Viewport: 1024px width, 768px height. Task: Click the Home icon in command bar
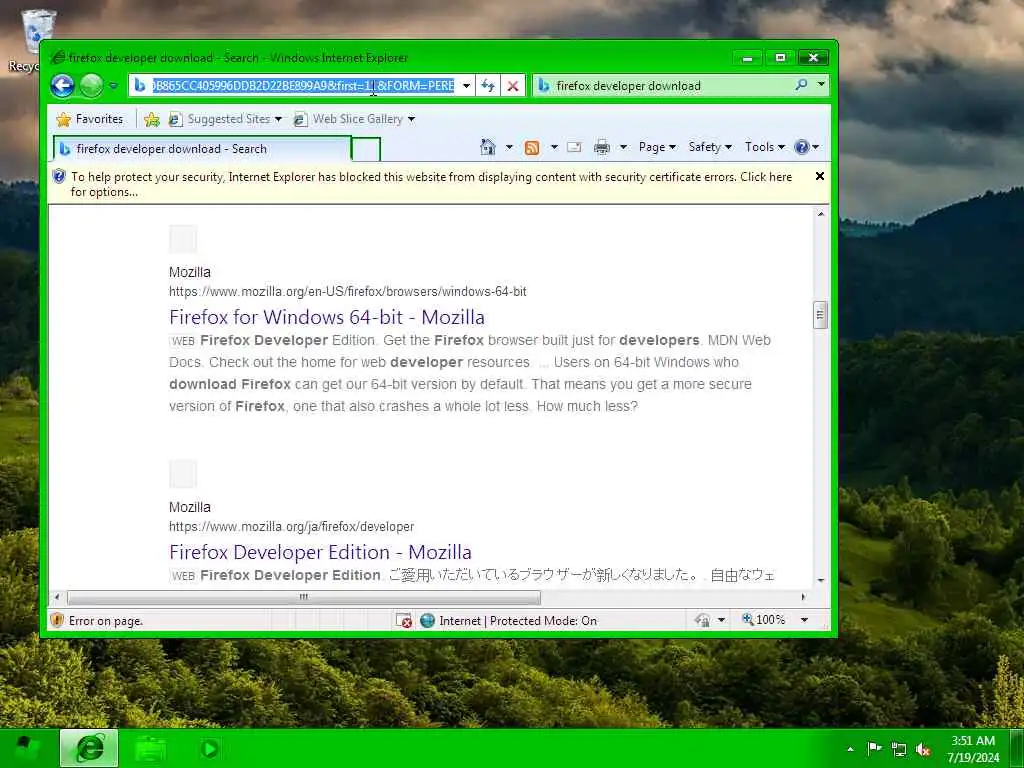[488, 147]
